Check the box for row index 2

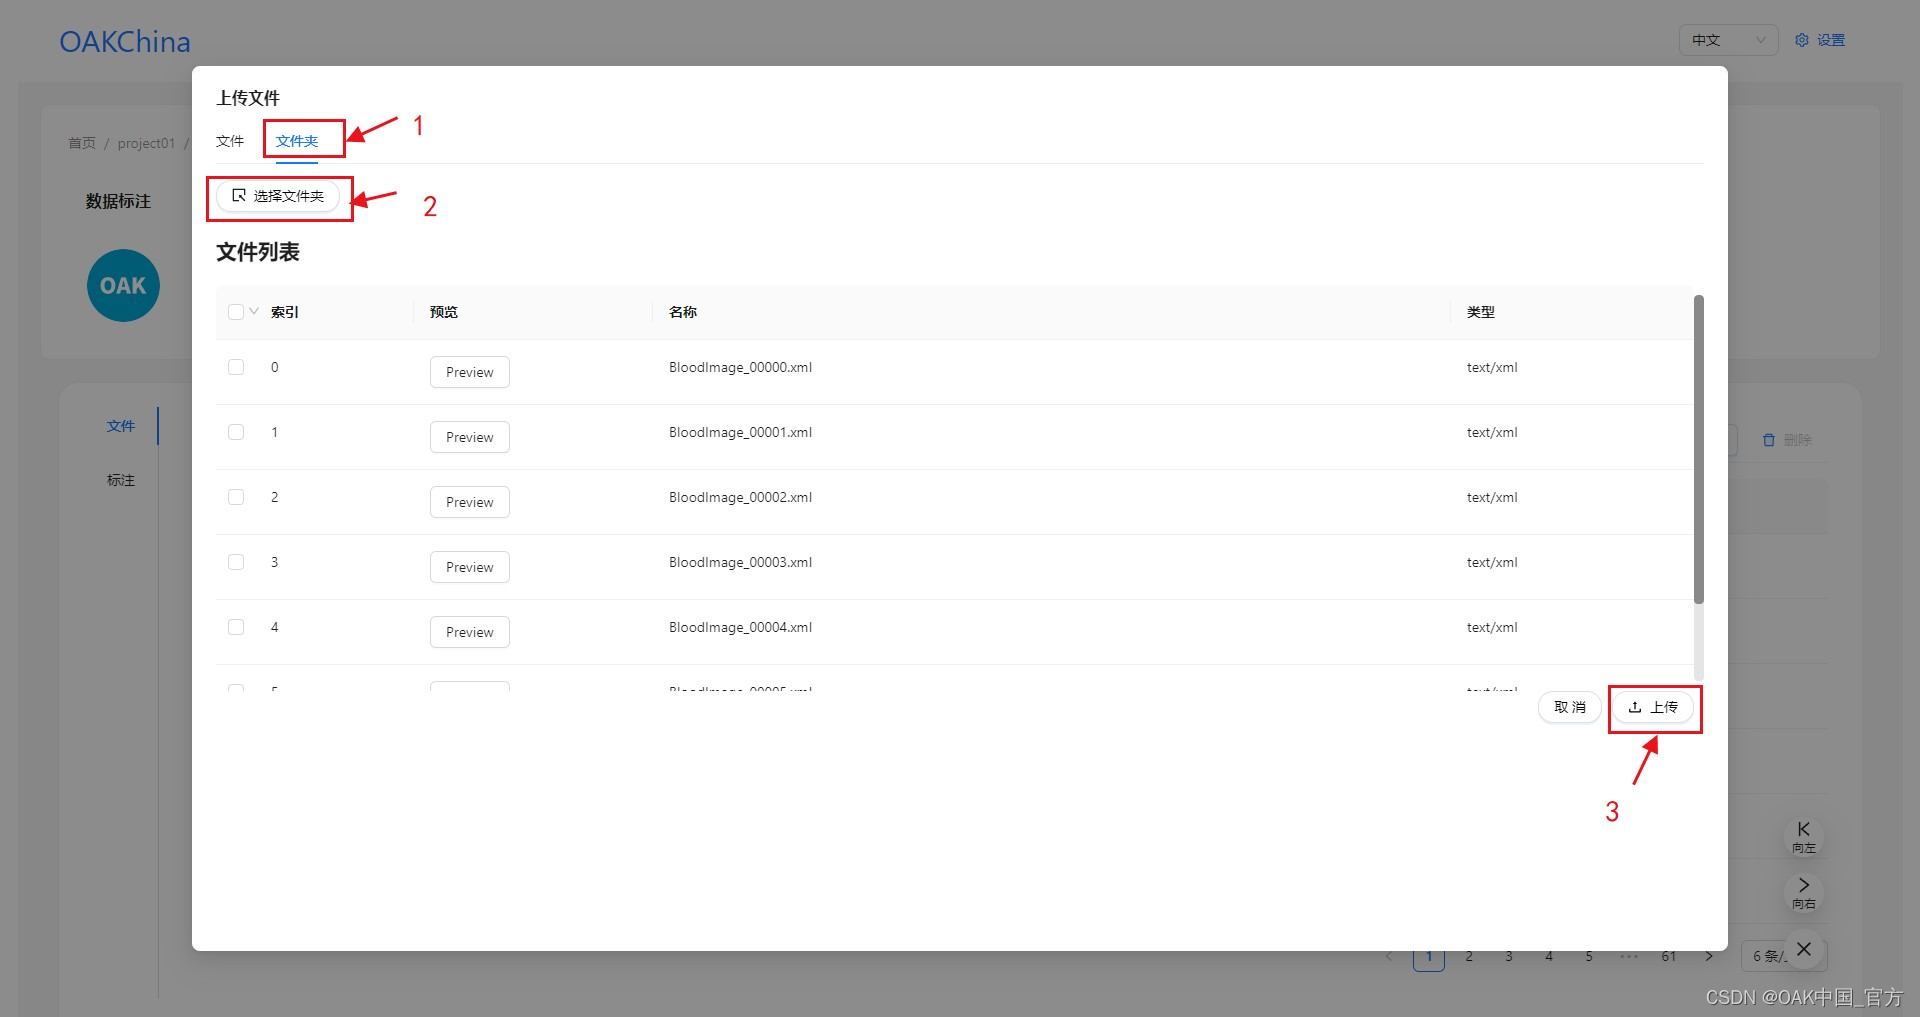pos(236,497)
